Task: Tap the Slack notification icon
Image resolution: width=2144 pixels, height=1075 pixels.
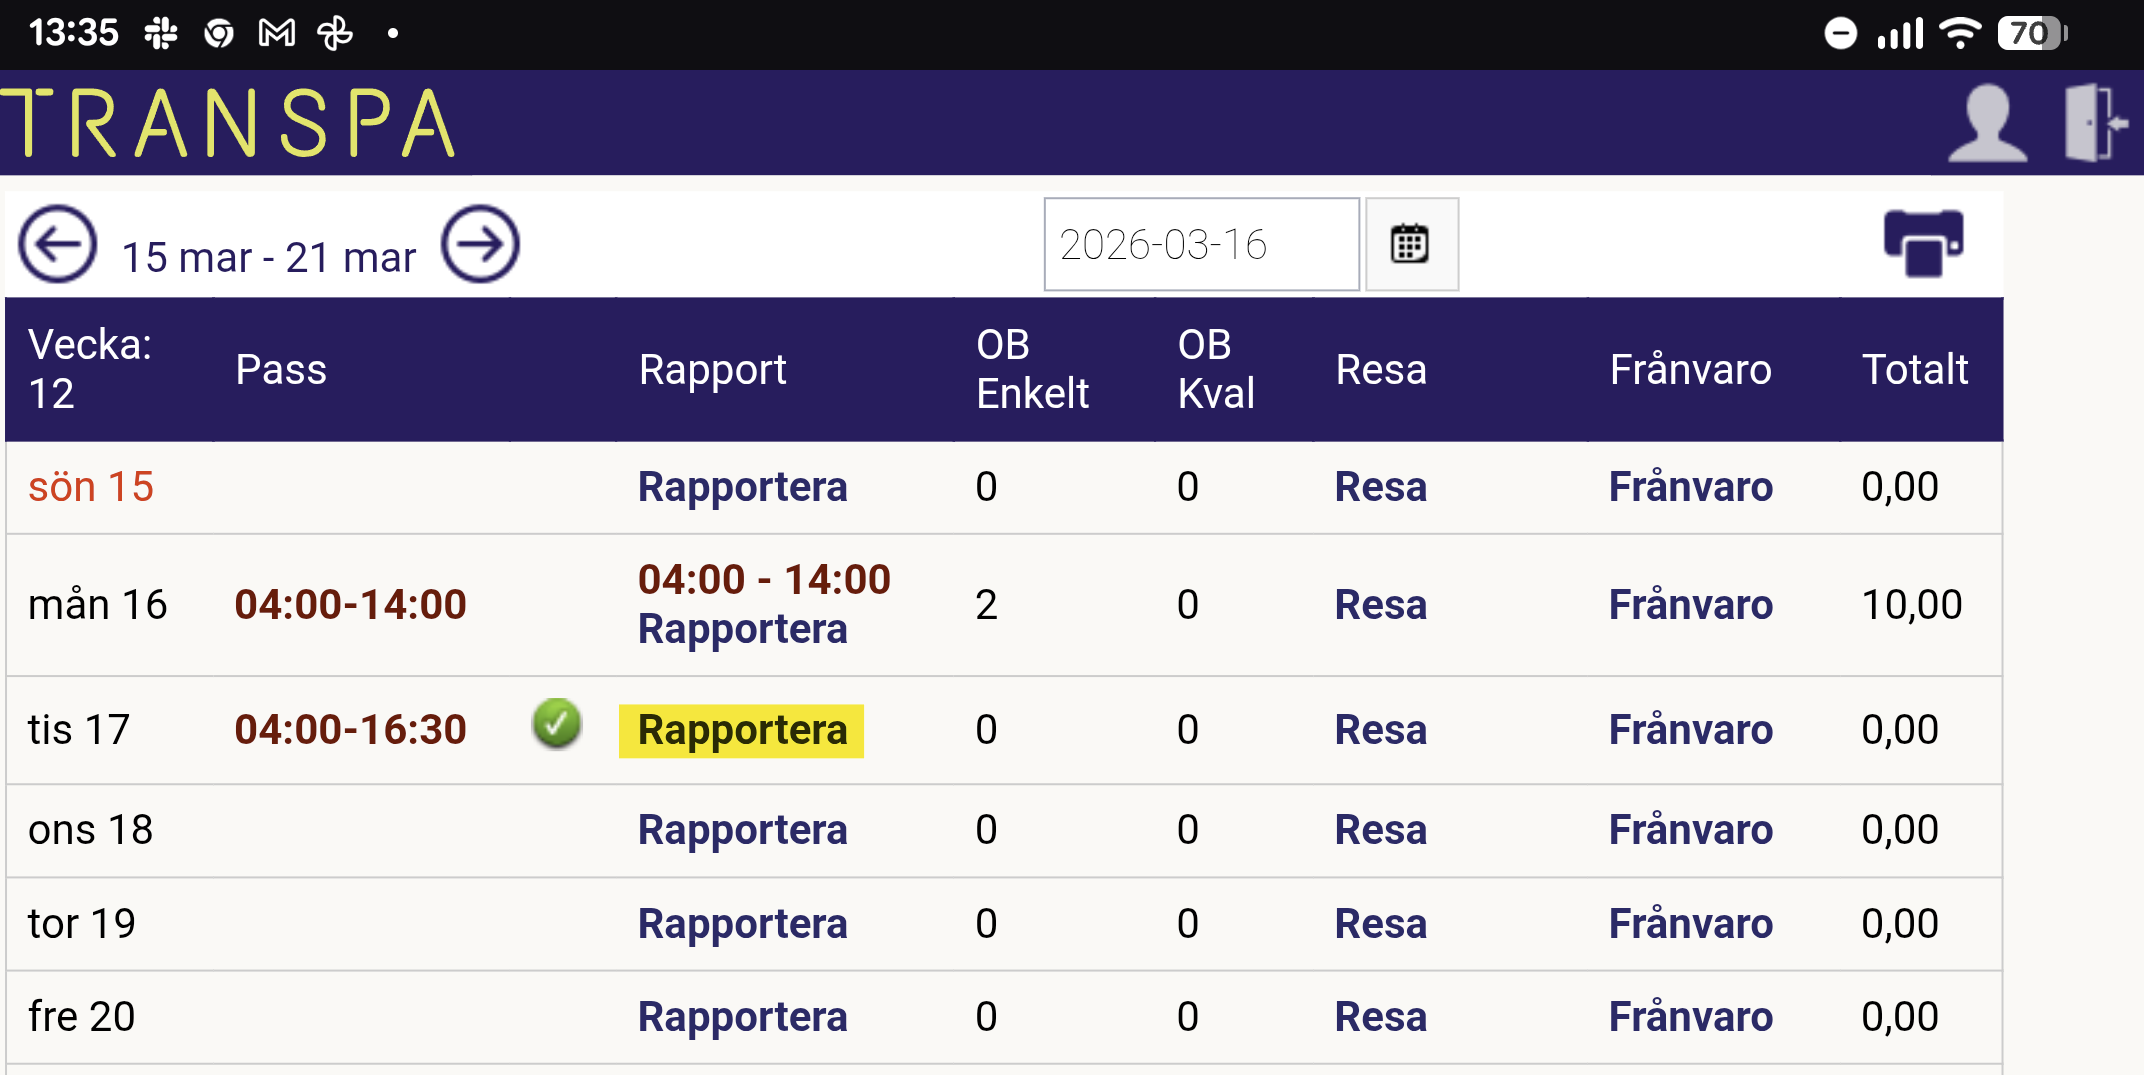Action: click(160, 34)
